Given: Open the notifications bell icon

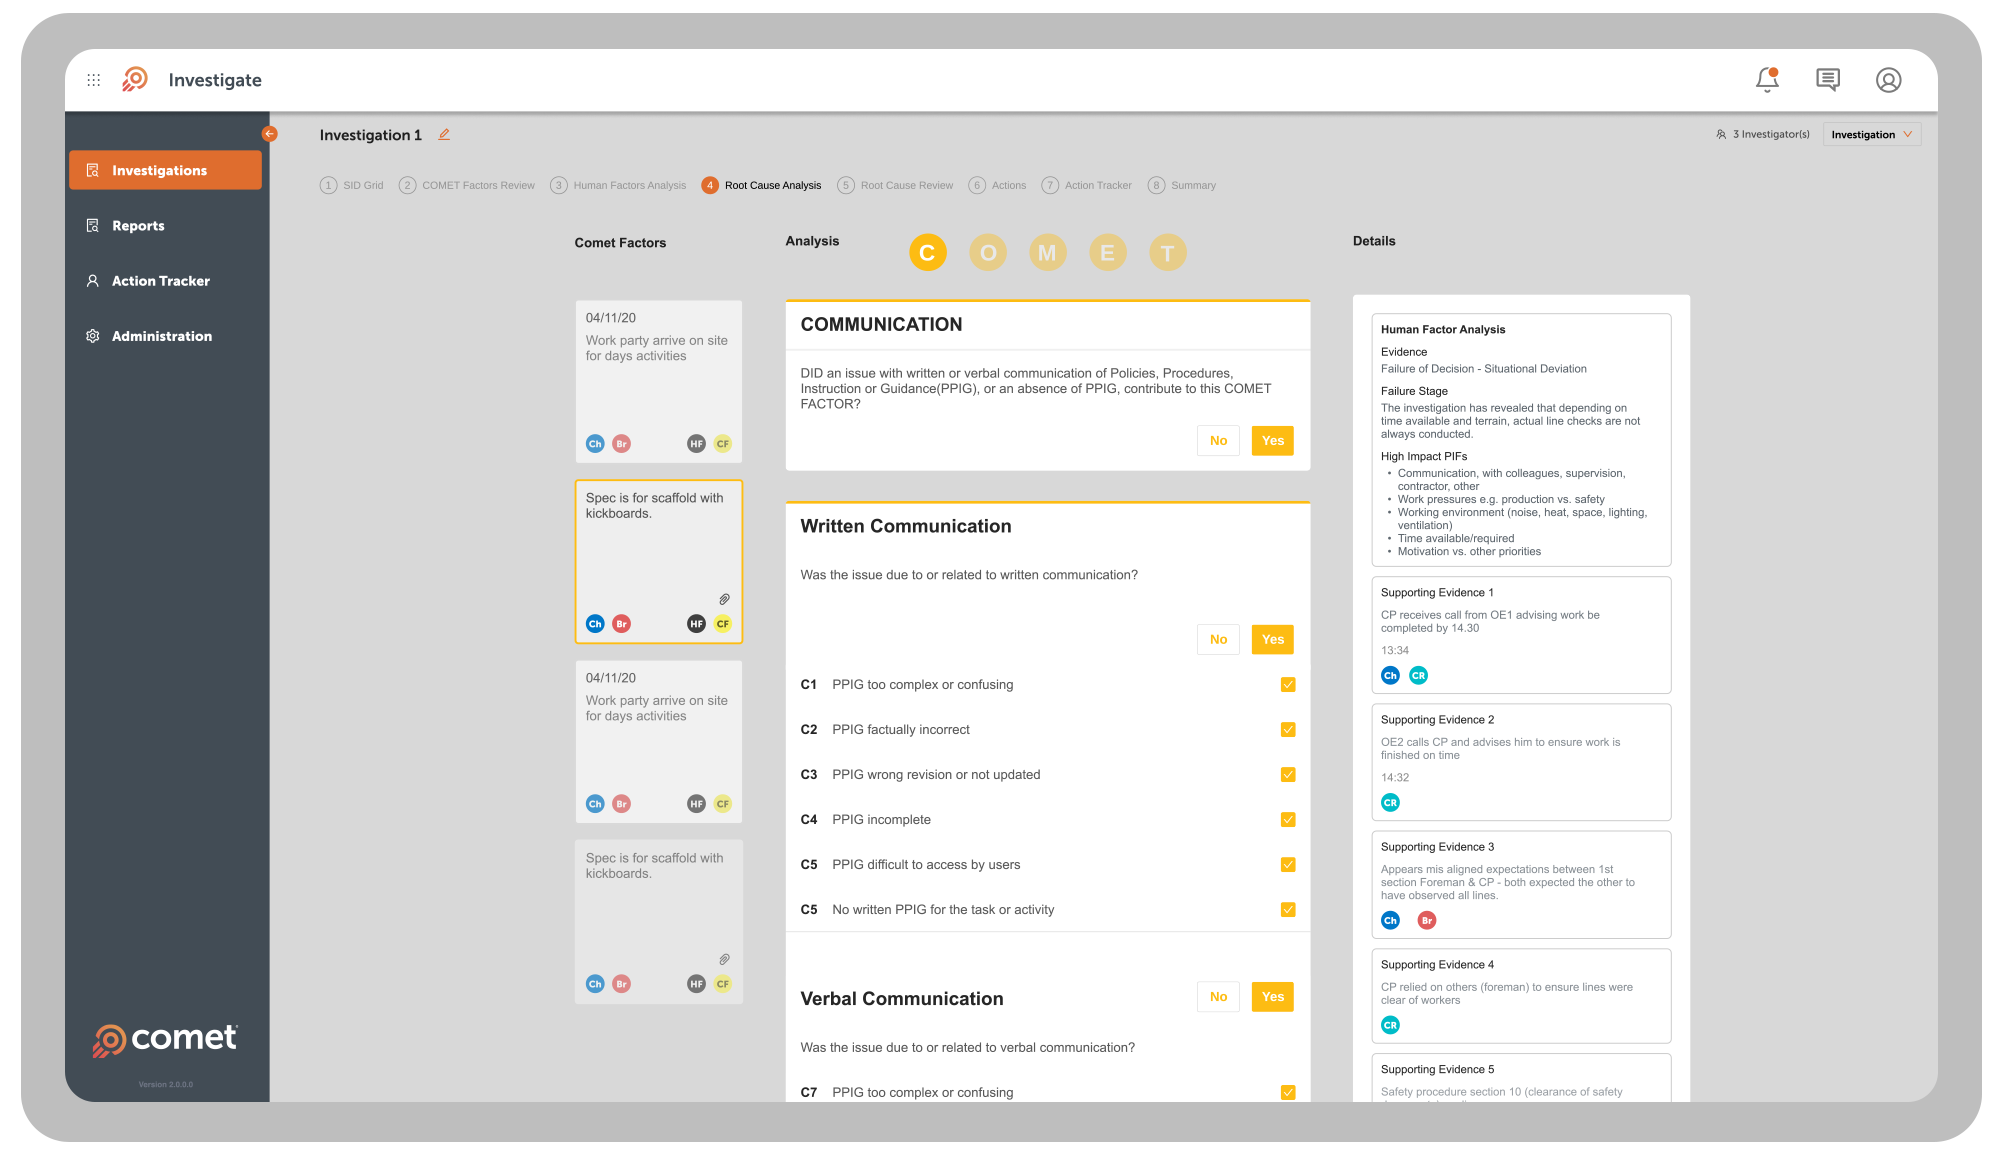Looking at the screenshot, I should (1767, 80).
